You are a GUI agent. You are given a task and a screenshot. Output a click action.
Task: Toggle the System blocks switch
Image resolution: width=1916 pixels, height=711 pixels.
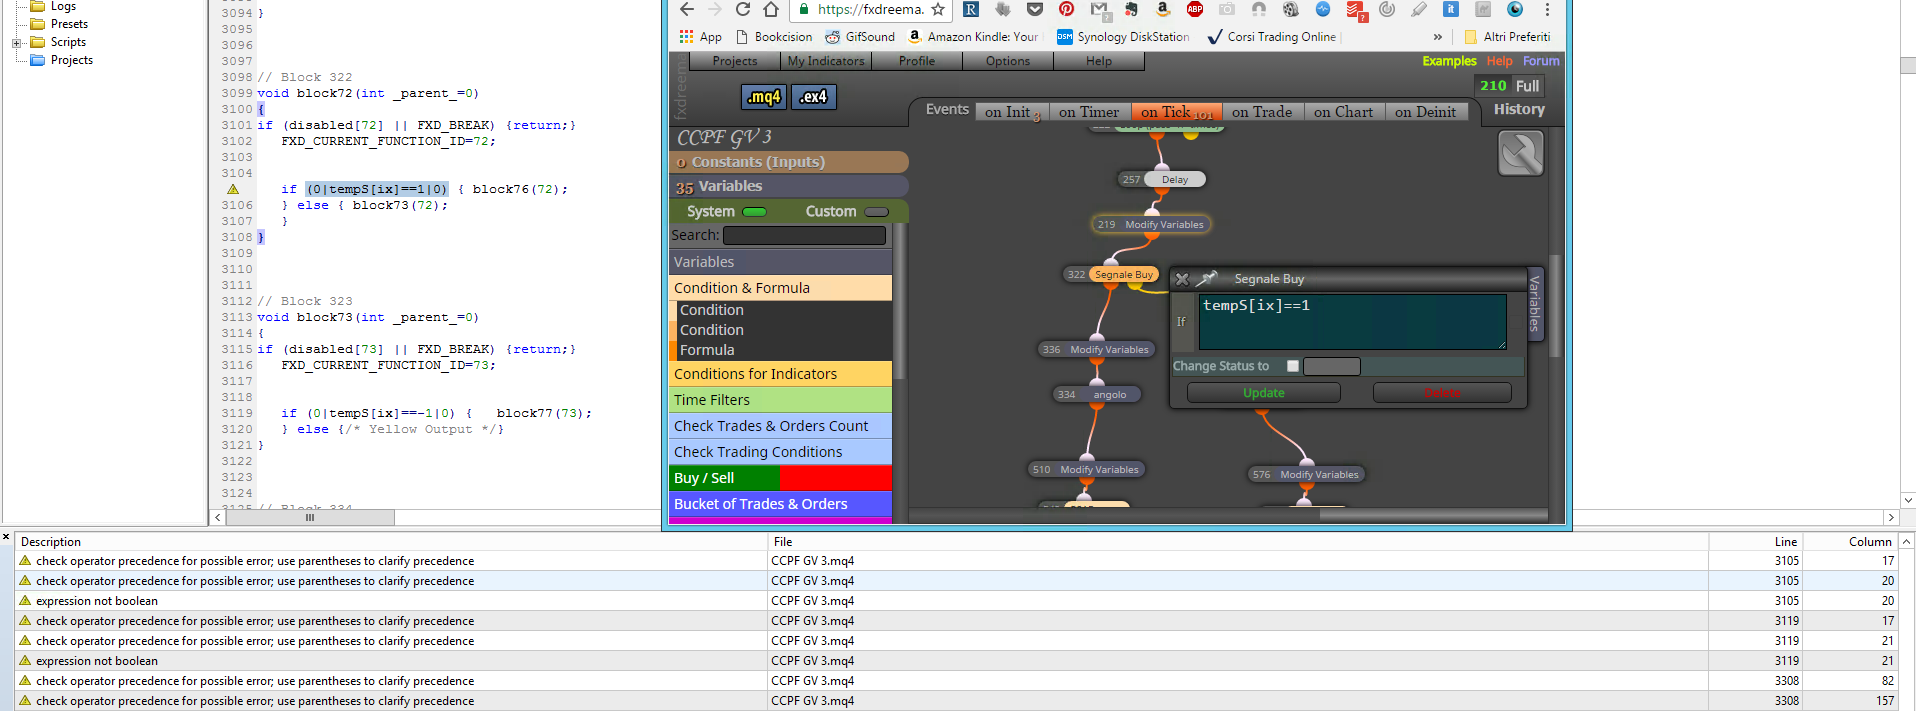(x=755, y=212)
